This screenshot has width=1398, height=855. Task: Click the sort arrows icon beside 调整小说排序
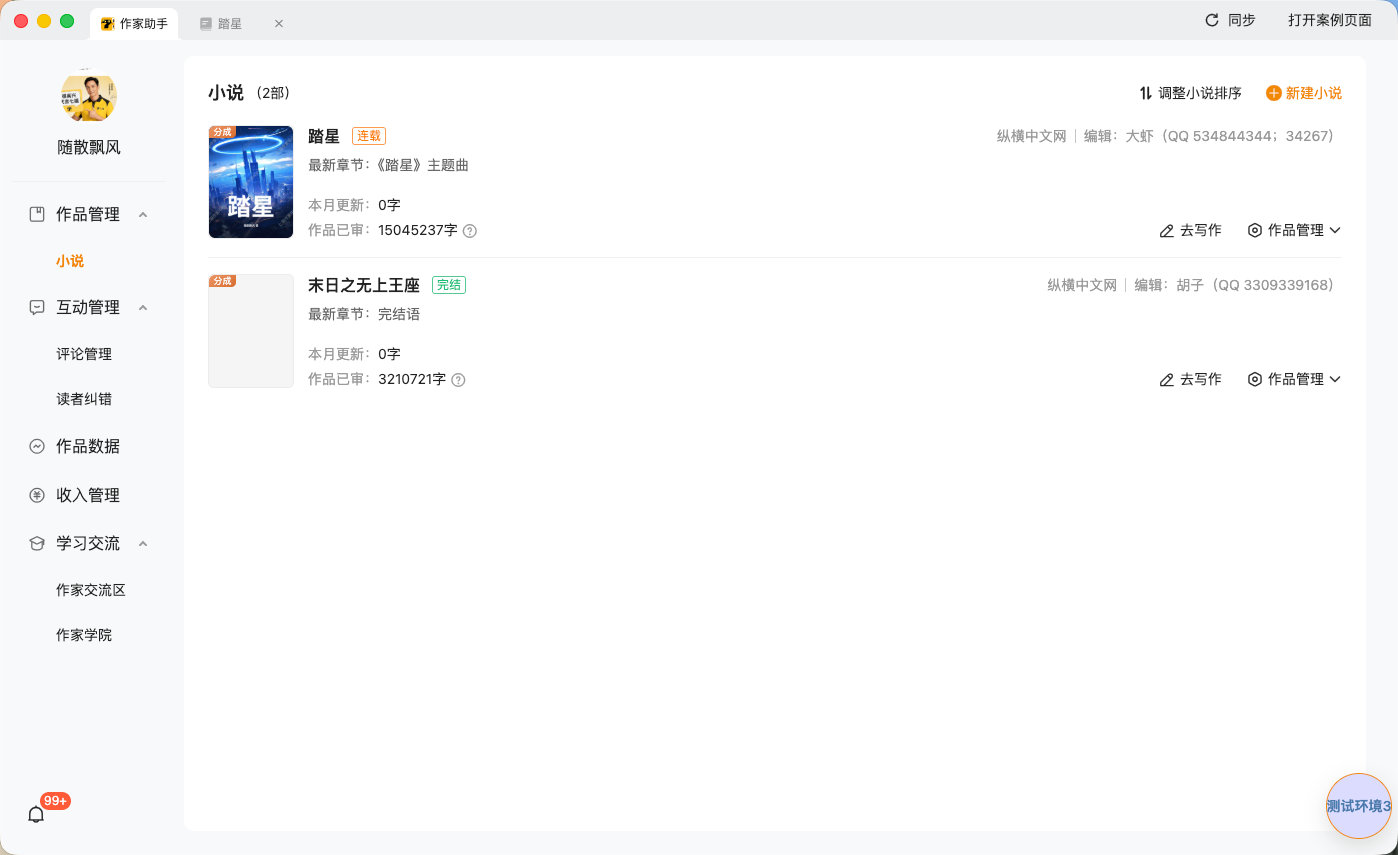[1146, 93]
